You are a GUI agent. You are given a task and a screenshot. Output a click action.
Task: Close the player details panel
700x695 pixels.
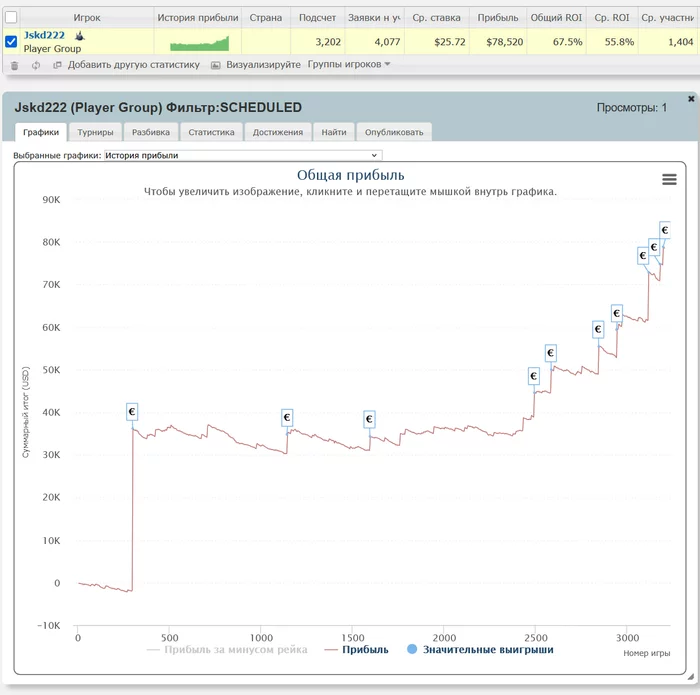click(691, 99)
